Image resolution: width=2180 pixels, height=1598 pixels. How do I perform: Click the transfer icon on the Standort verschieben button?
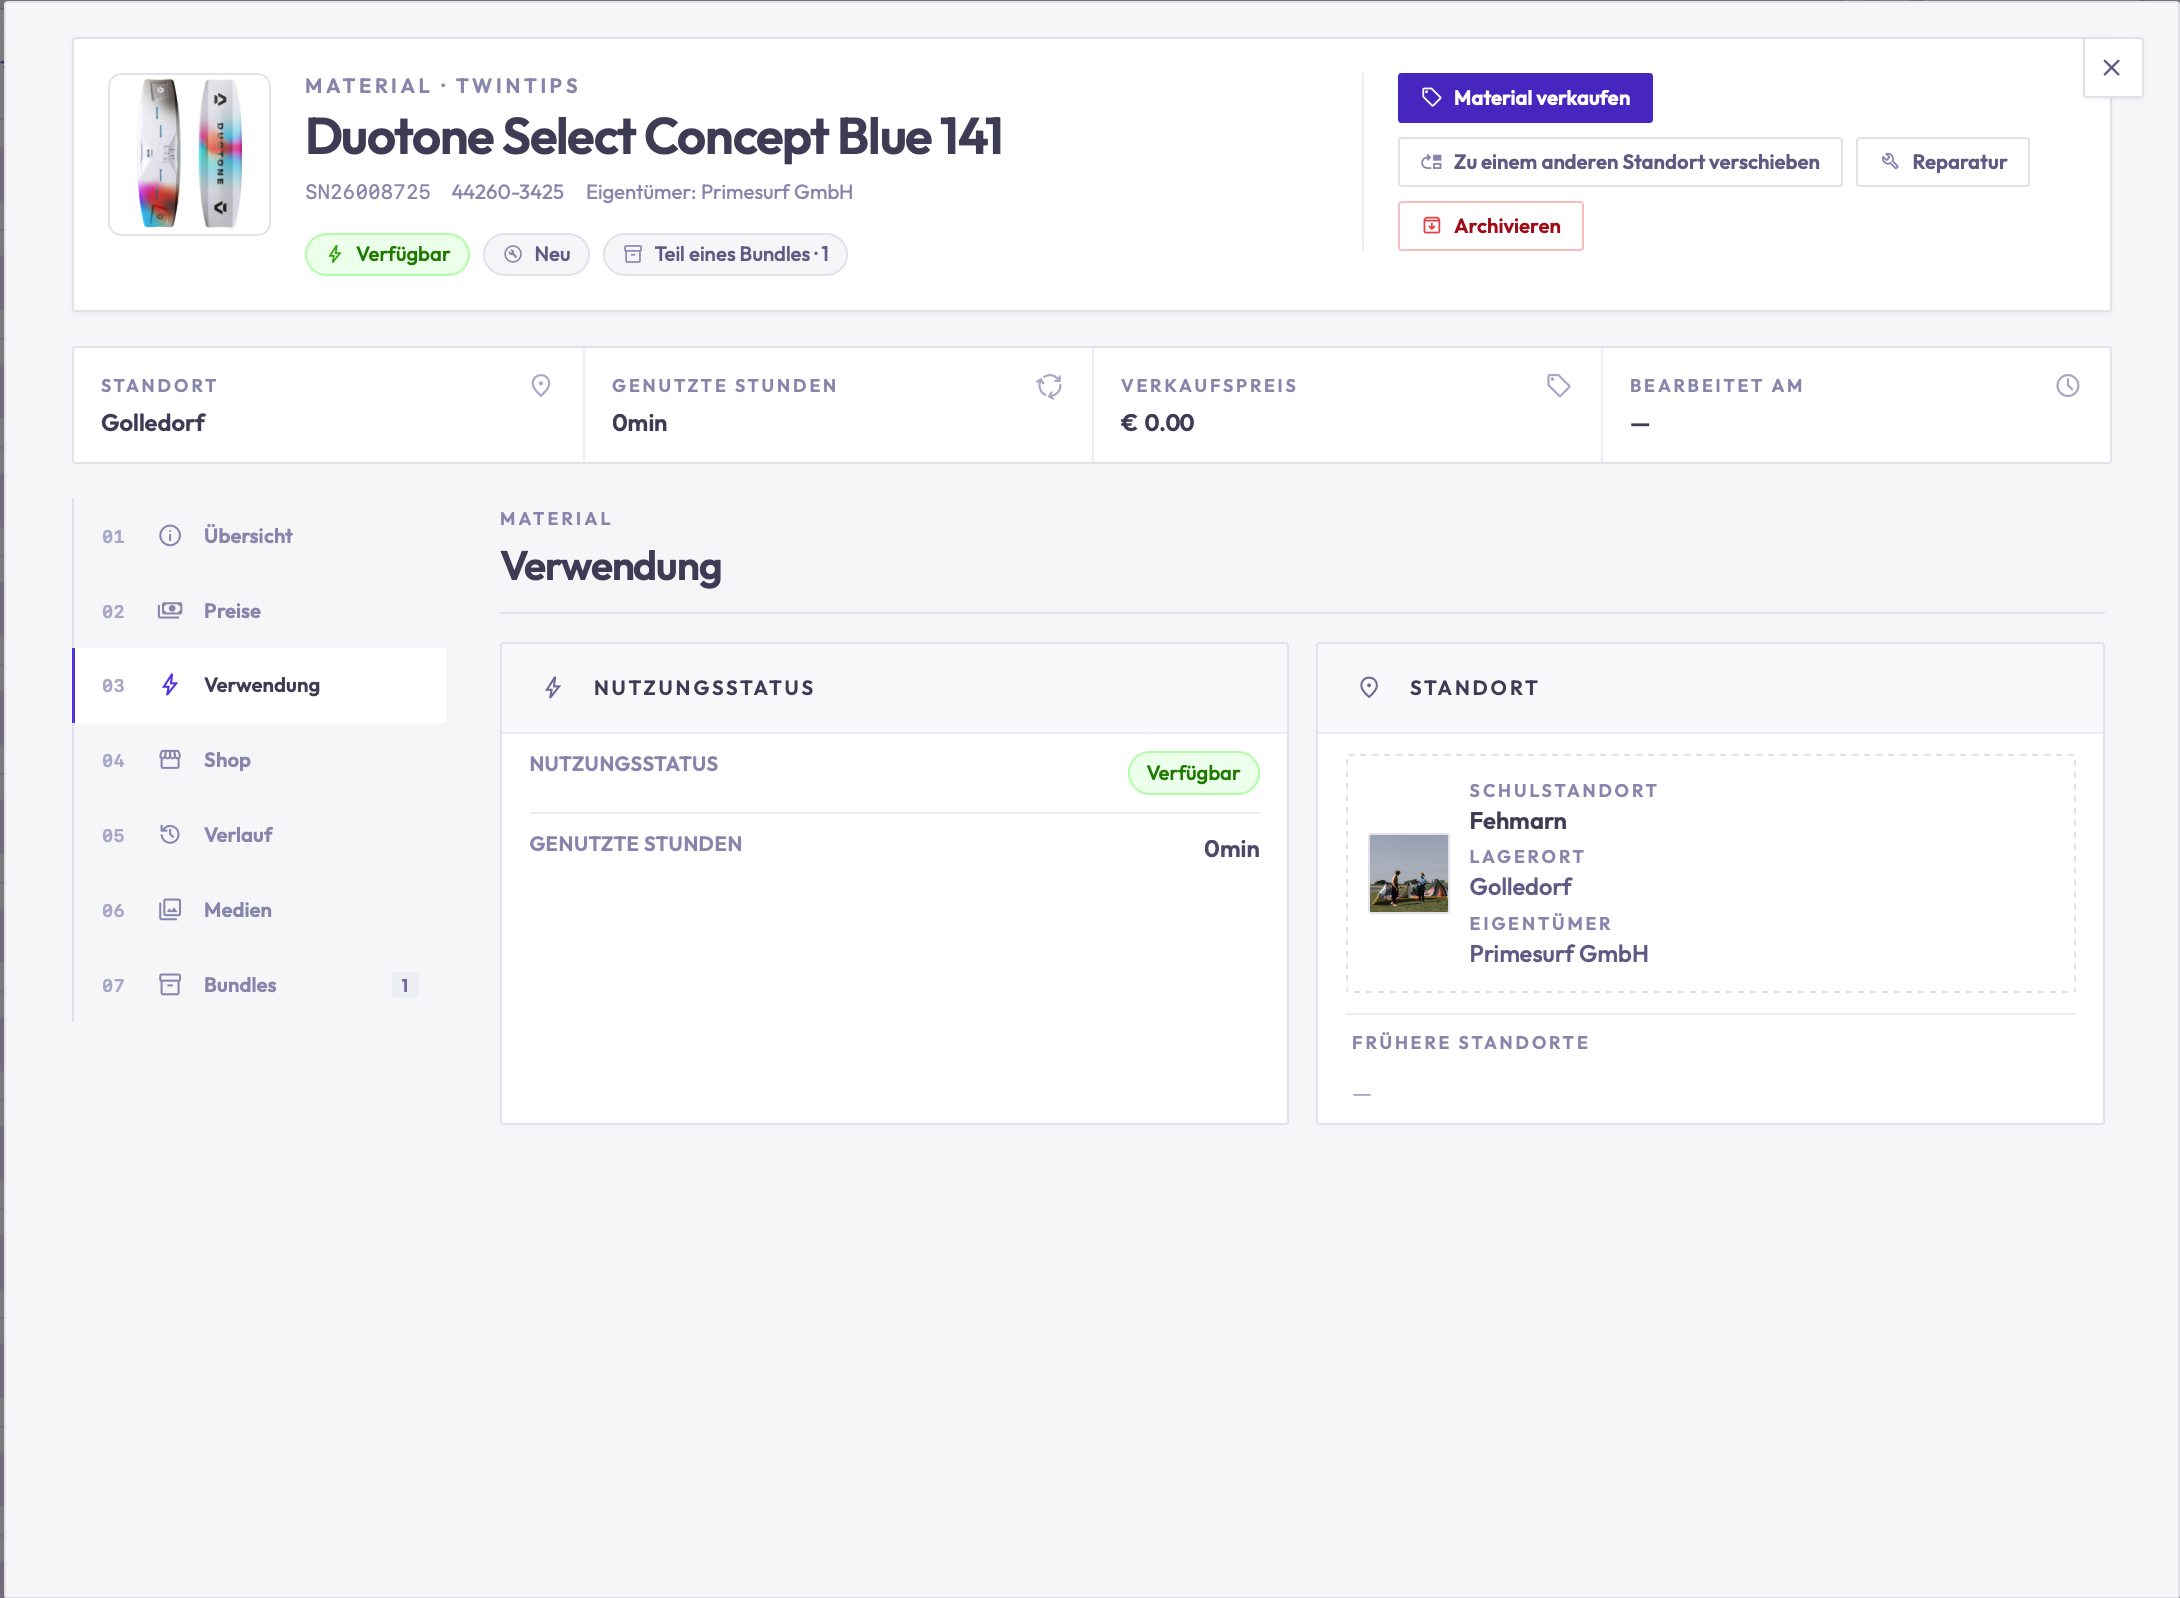coord(1432,162)
